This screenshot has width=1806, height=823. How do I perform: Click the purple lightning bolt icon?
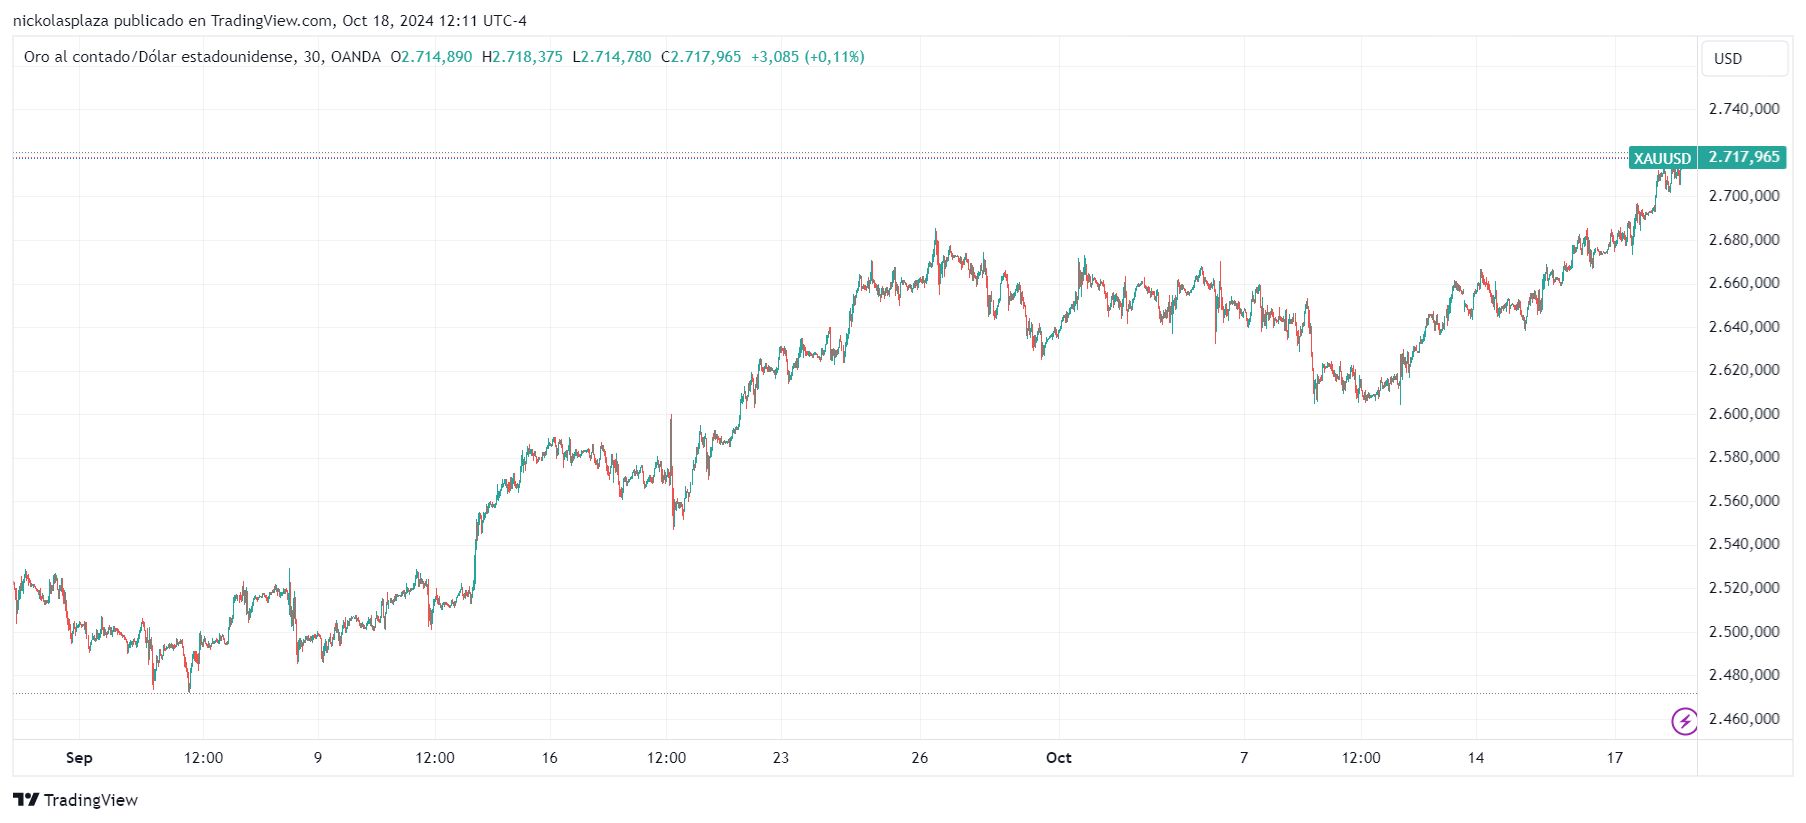click(1685, 721)
